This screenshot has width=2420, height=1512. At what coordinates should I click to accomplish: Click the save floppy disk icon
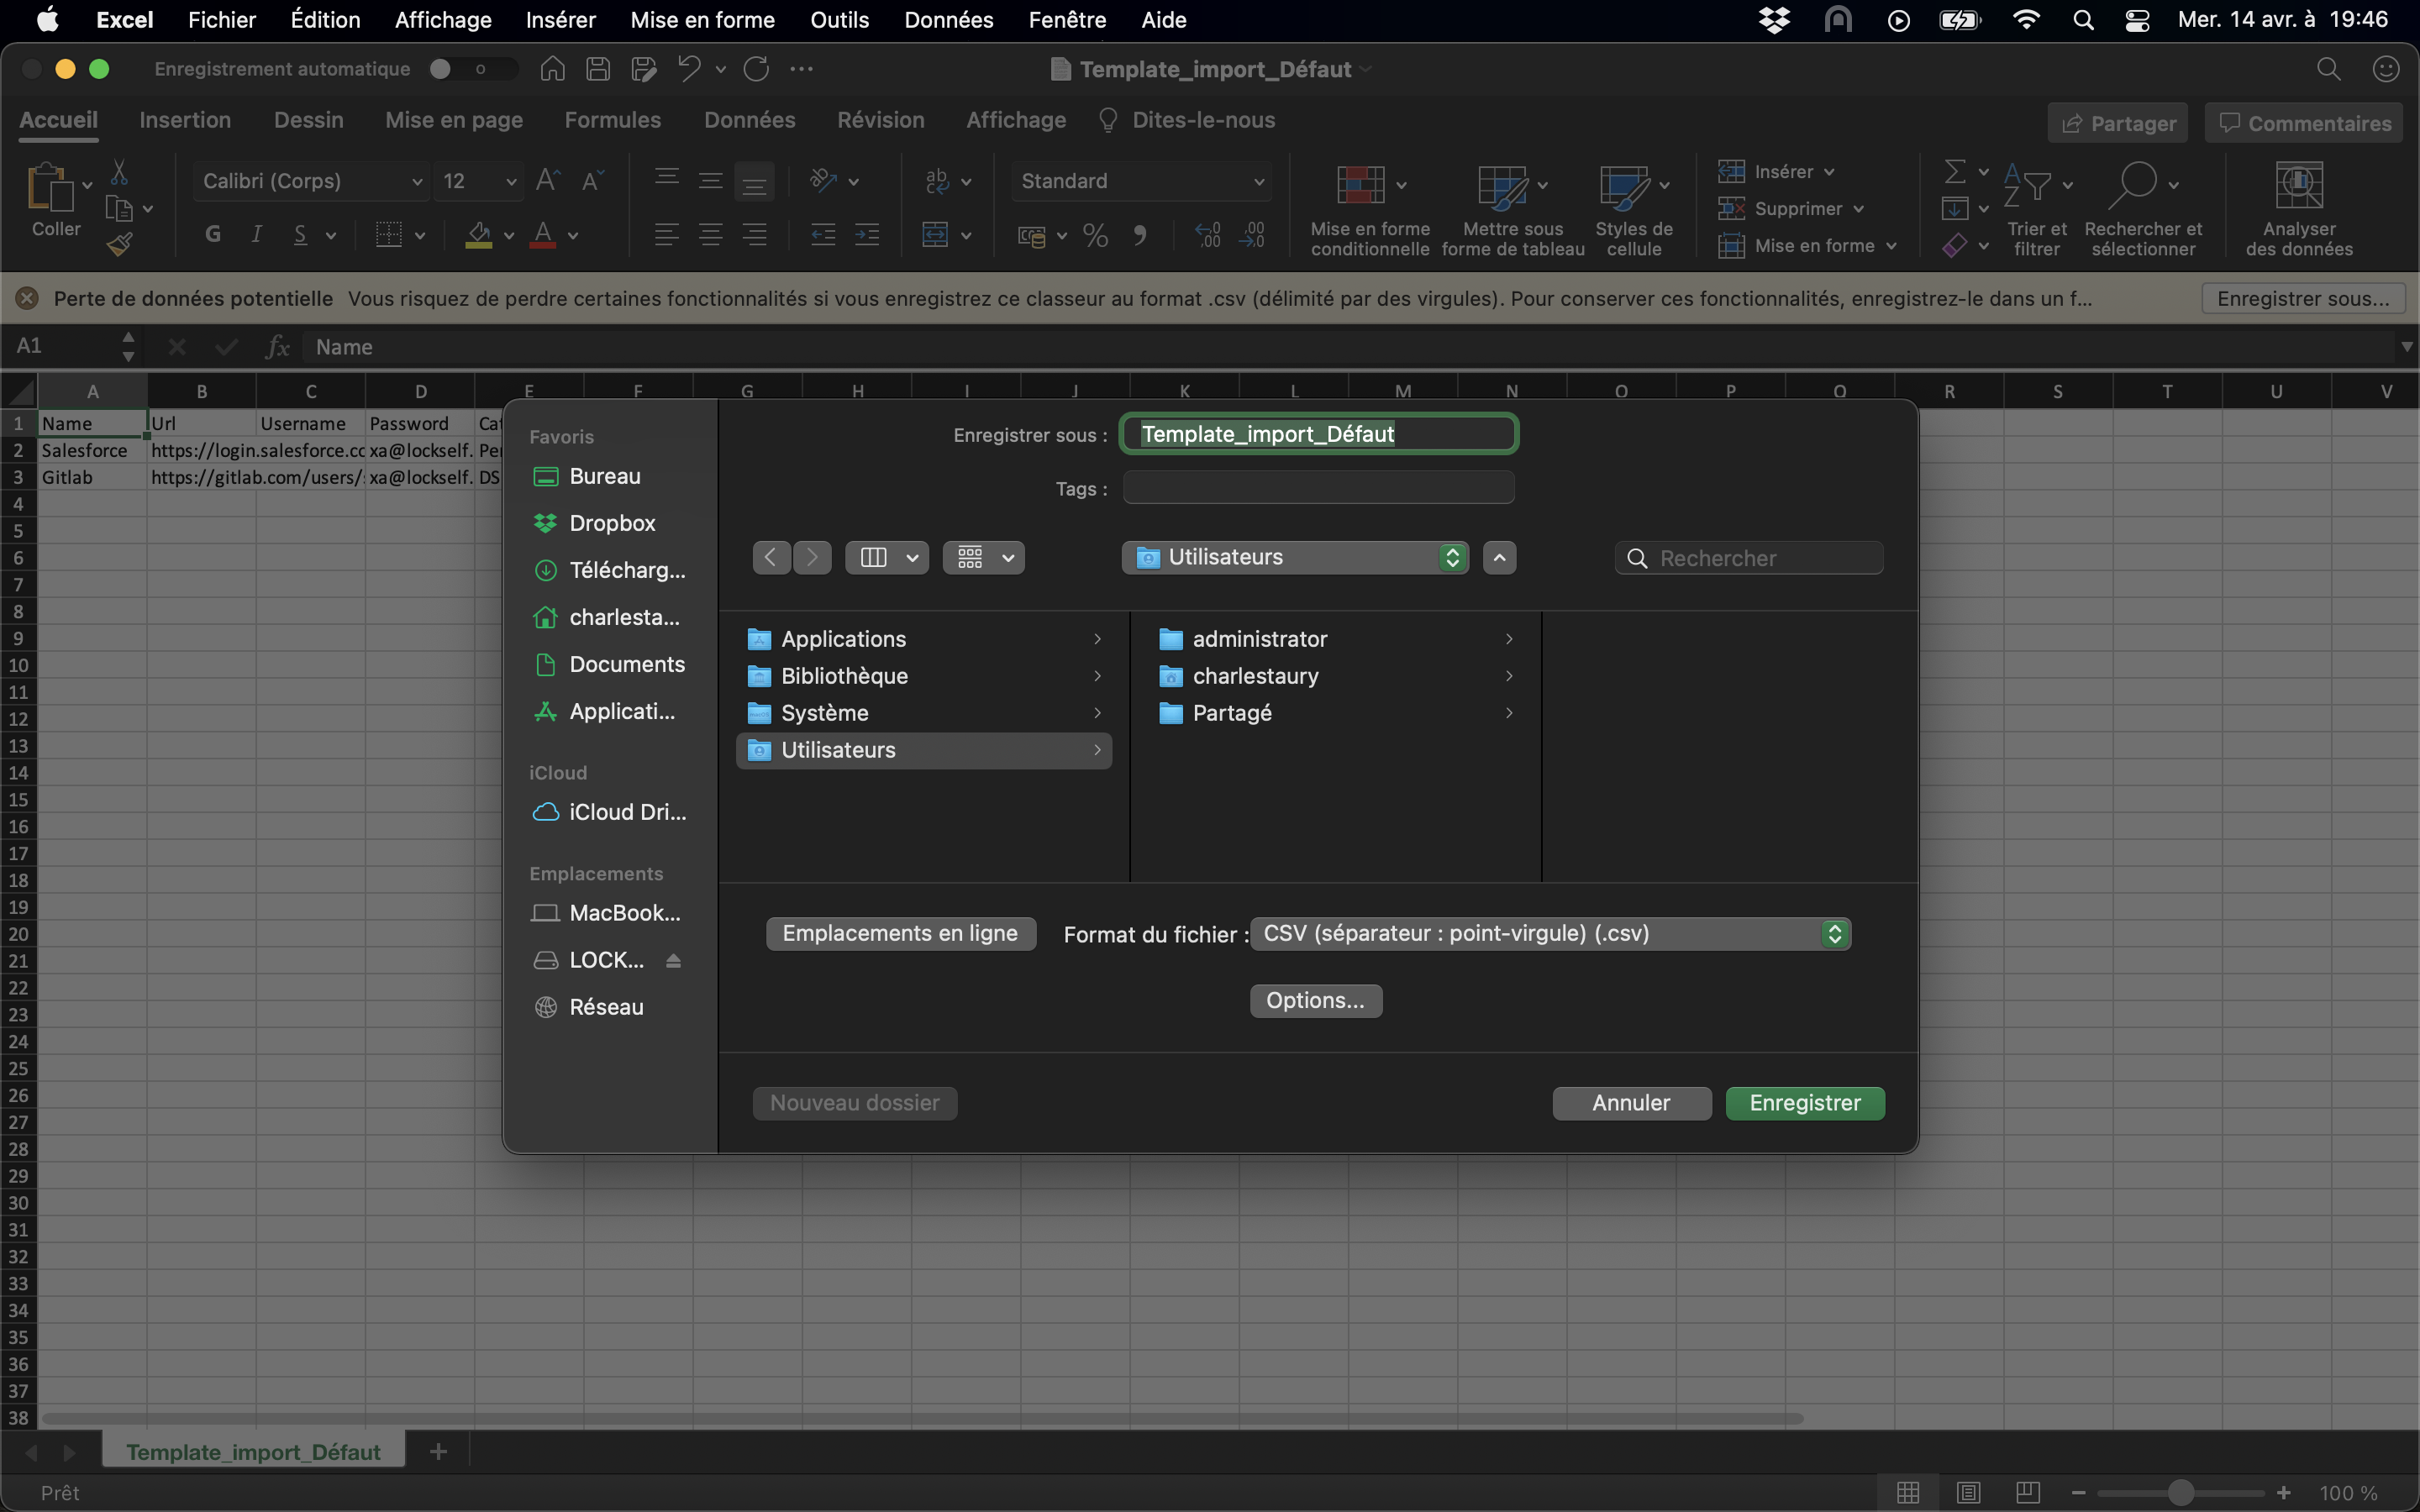point(598,69)
